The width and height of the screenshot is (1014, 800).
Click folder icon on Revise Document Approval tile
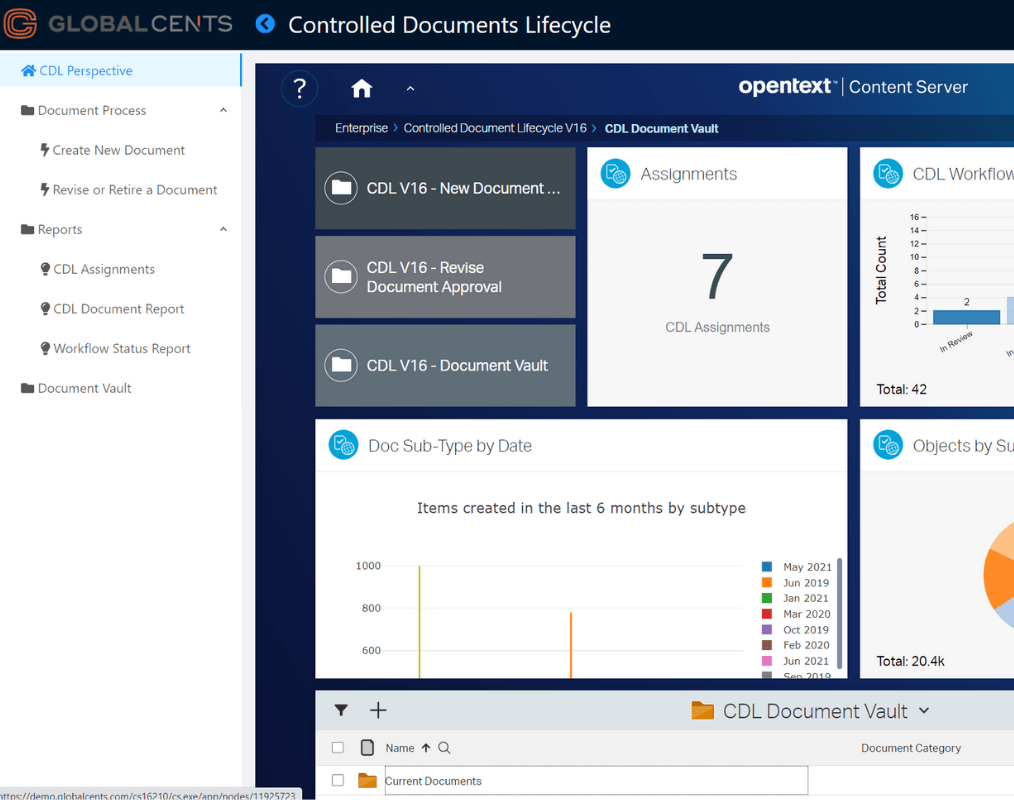click(341, 277)
